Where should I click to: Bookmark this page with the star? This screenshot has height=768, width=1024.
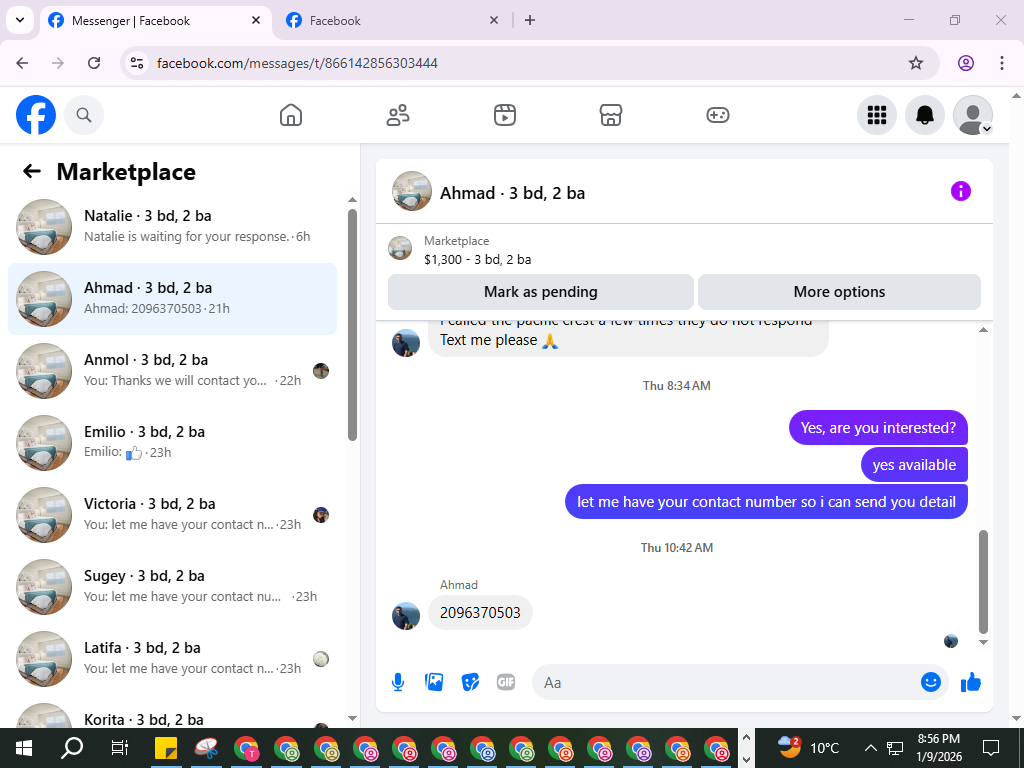click(916, 63)
